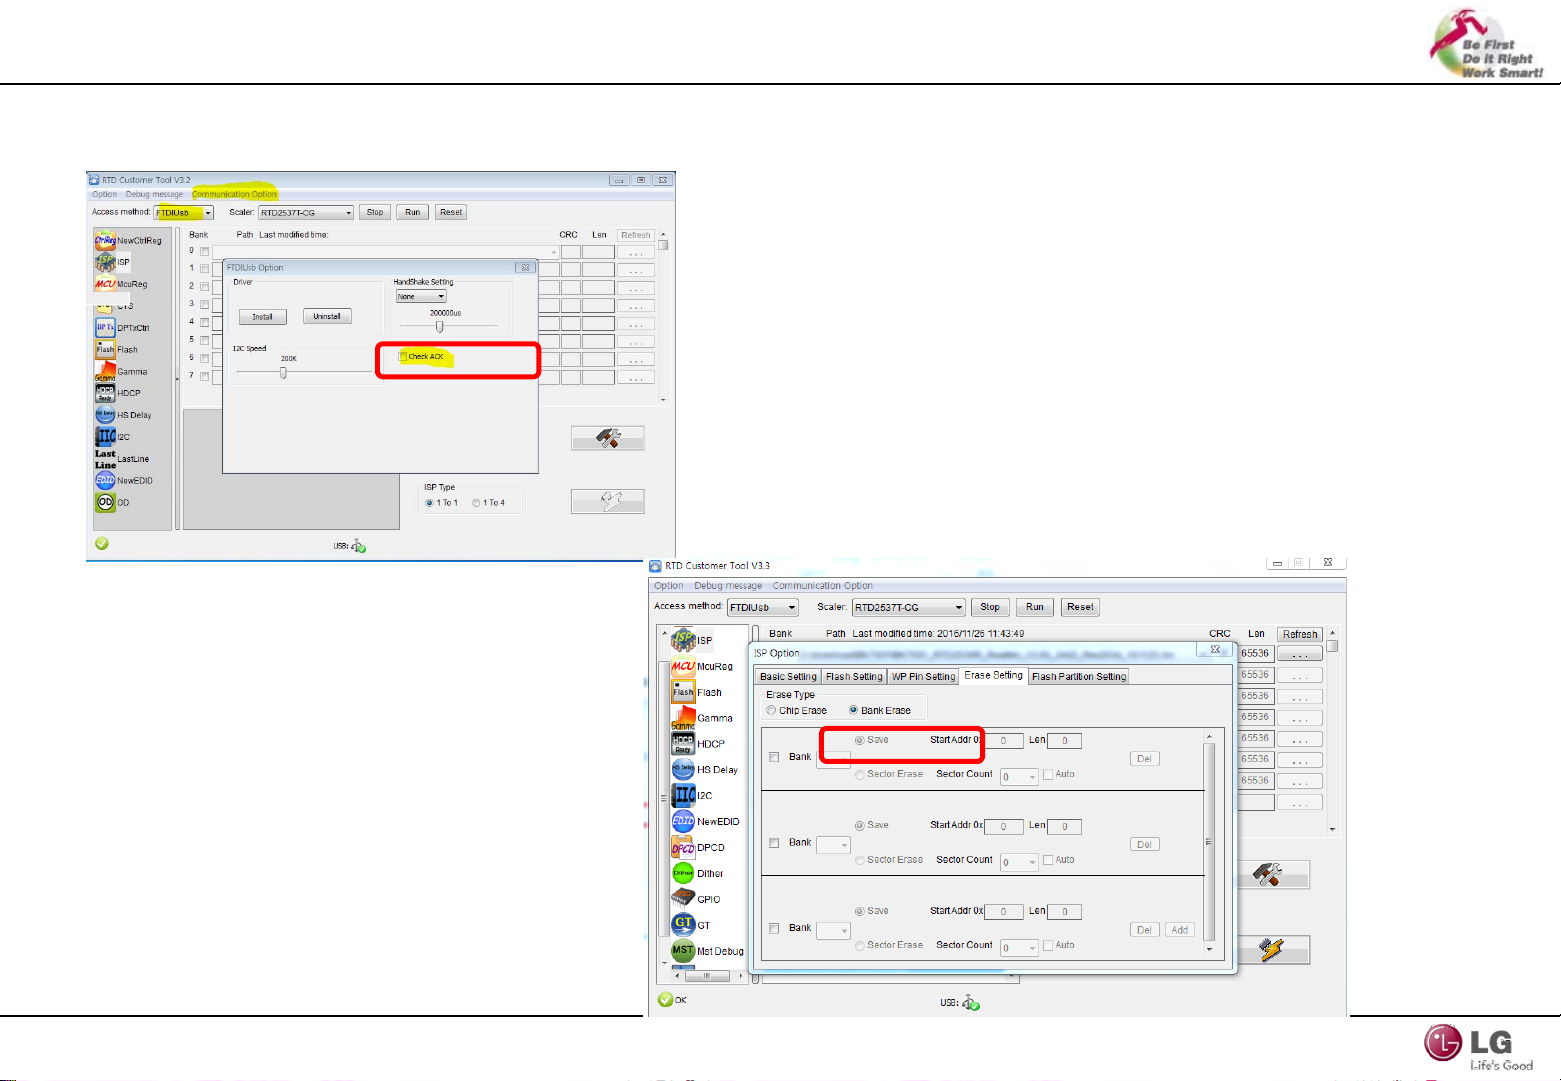Viewport: 1561px width, 1081px height.
Task: Tick Bank checkbox in row with Add button
Action: (x=774, y=929)
